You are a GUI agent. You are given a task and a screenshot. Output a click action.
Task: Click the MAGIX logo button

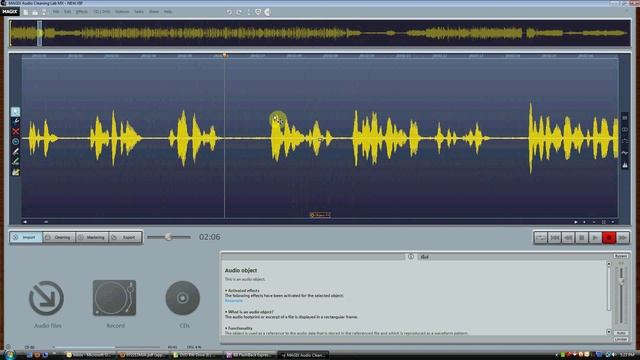tap(9, 12)
